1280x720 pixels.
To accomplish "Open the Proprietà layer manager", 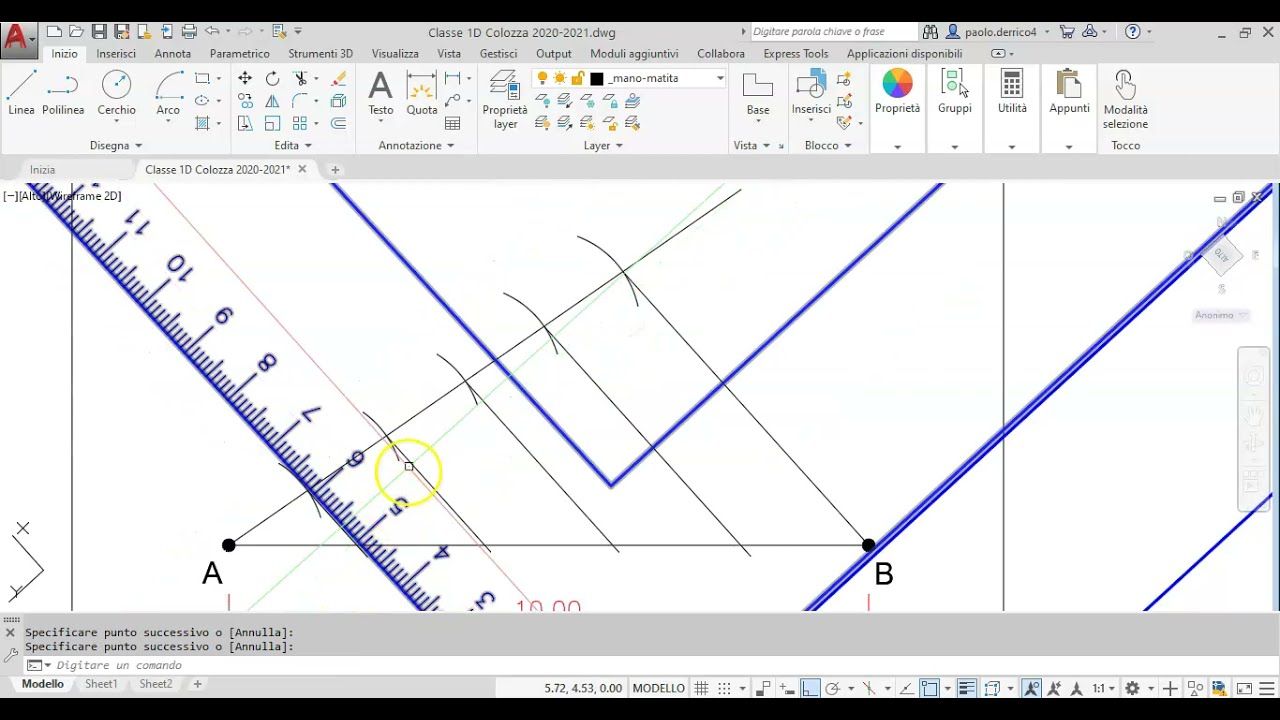I will [505, 99].
